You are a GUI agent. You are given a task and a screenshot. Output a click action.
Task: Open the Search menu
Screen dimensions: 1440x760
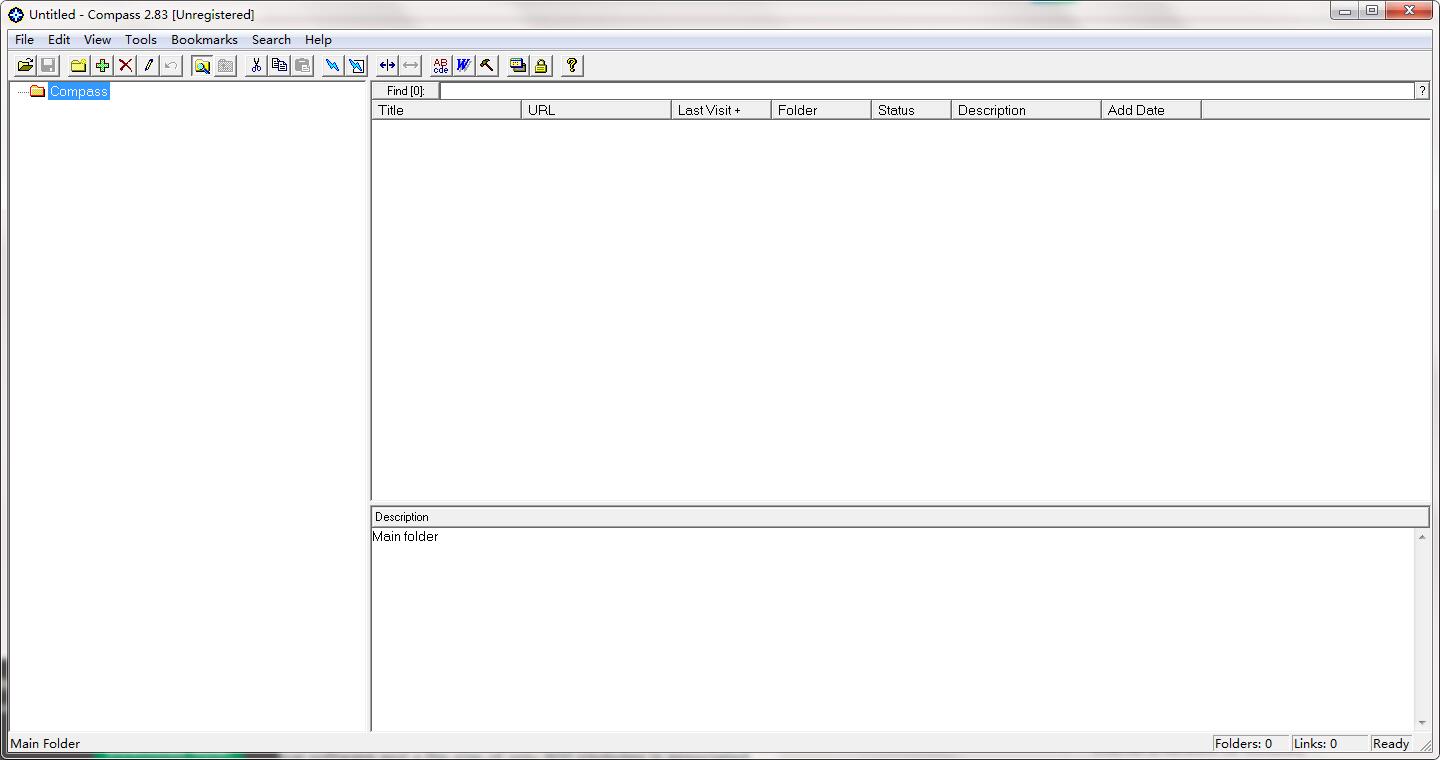(271, 40)
